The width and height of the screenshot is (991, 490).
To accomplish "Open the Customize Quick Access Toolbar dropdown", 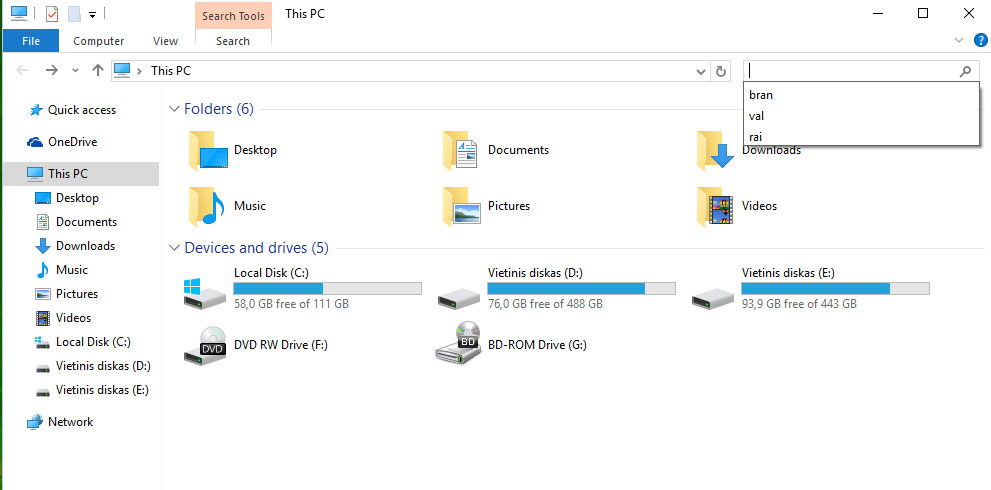I will tap(92, 14).
